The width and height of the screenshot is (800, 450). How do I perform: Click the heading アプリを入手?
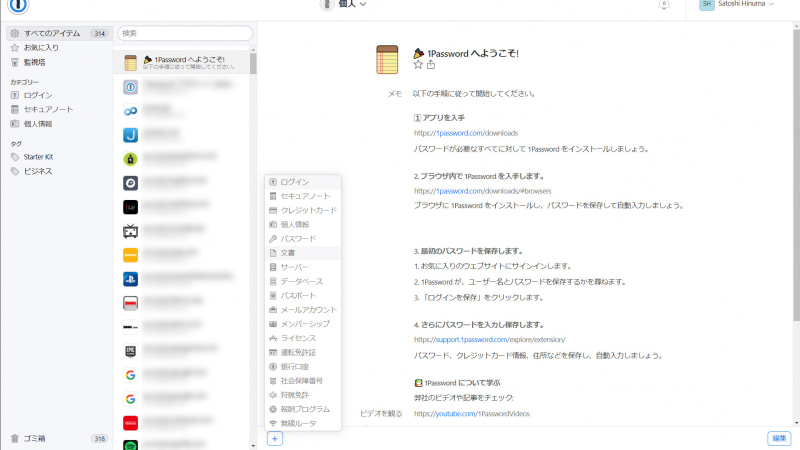point(443,118)
